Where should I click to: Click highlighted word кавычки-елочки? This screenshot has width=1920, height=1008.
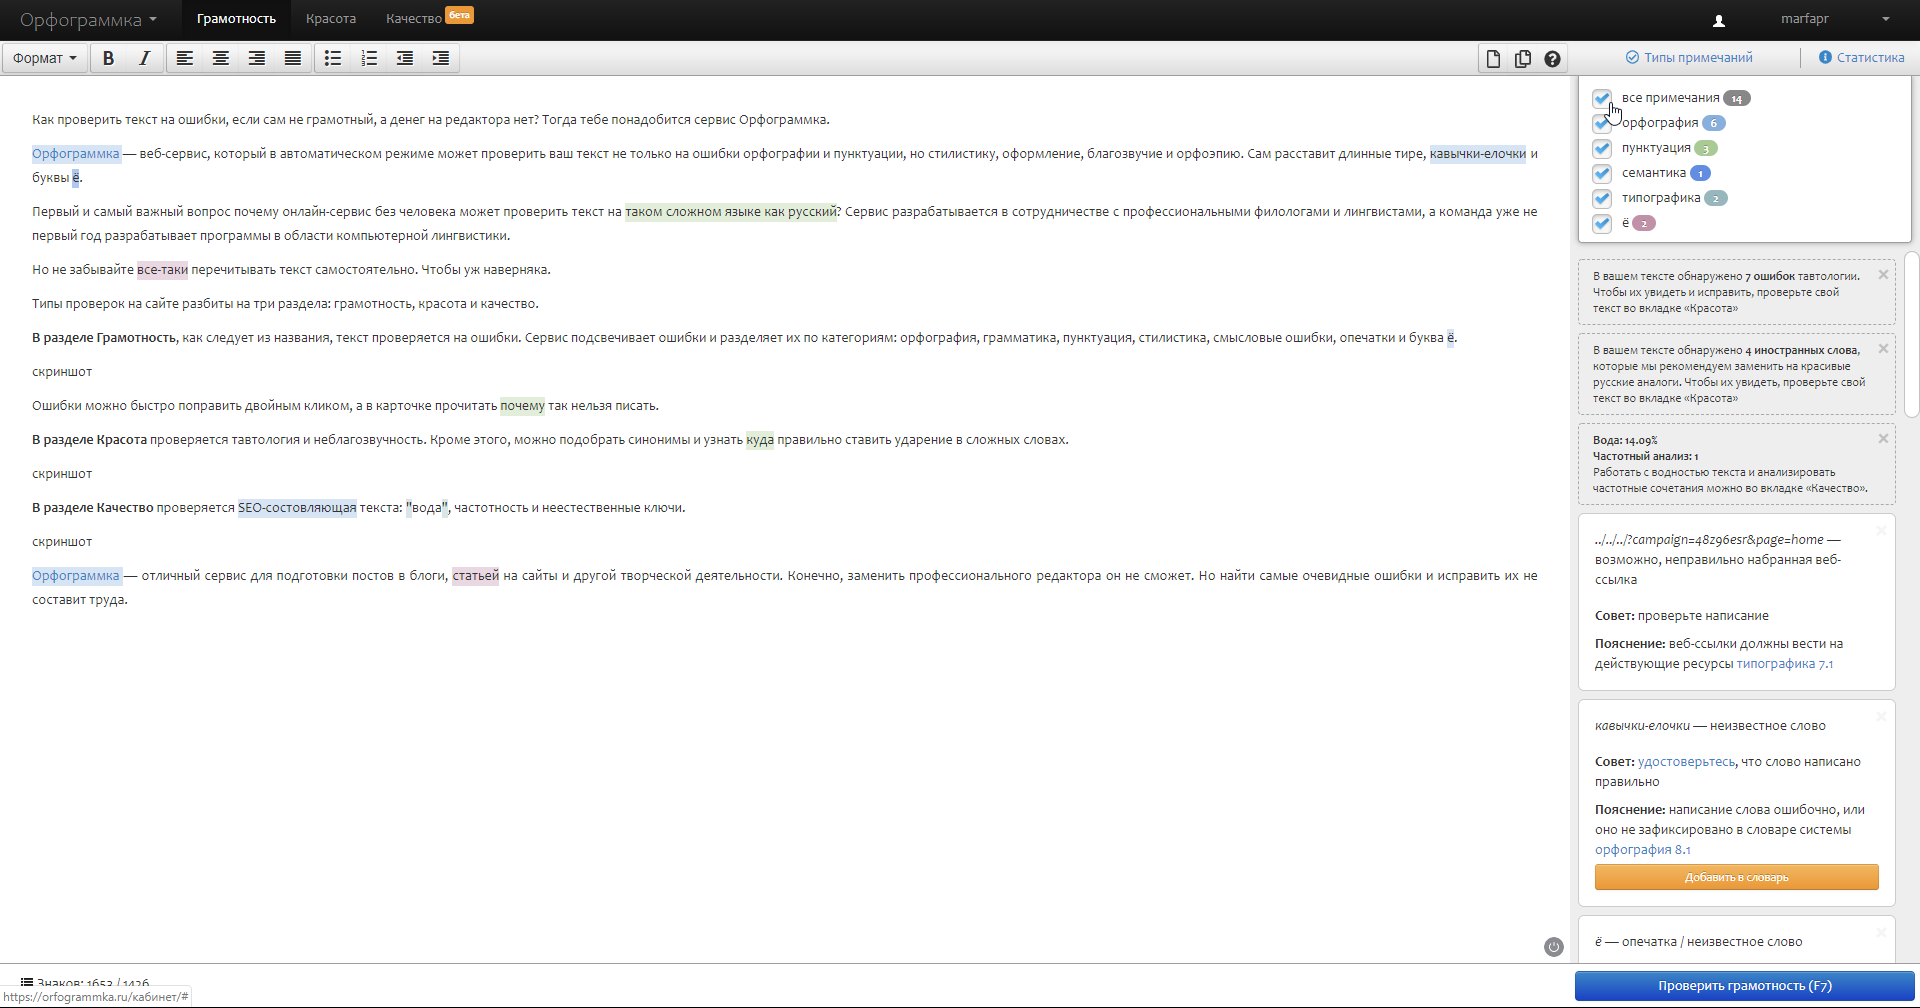(x=1478, y=154)
